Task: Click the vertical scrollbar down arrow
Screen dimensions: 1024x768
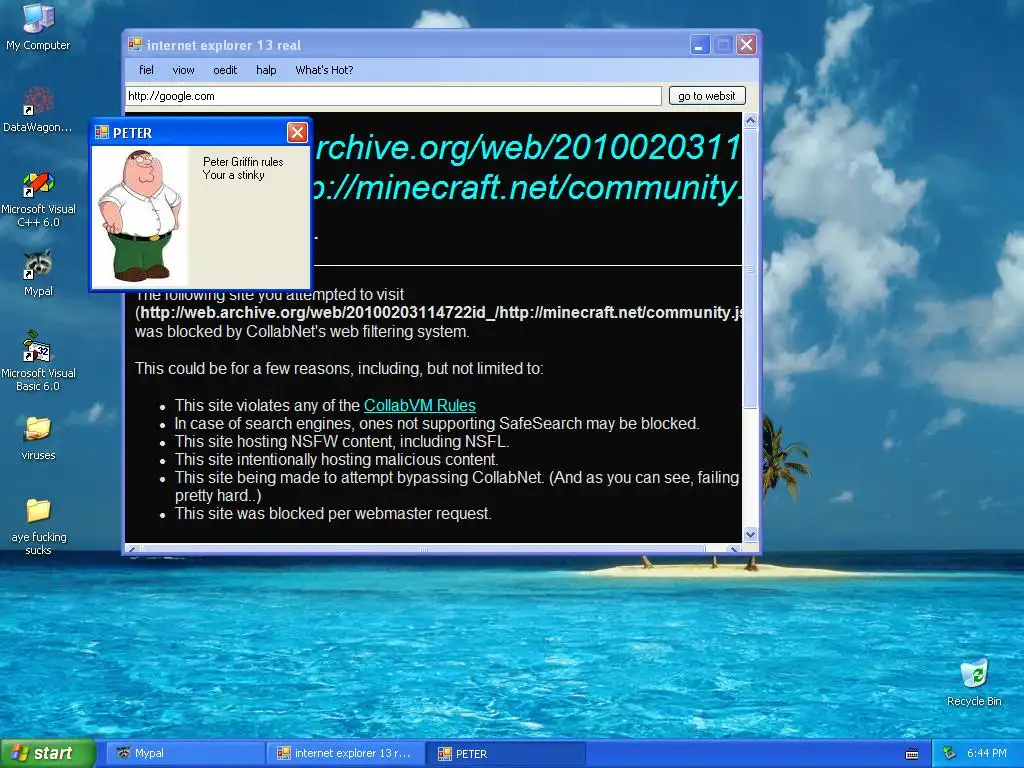Action: click(750, 534)
